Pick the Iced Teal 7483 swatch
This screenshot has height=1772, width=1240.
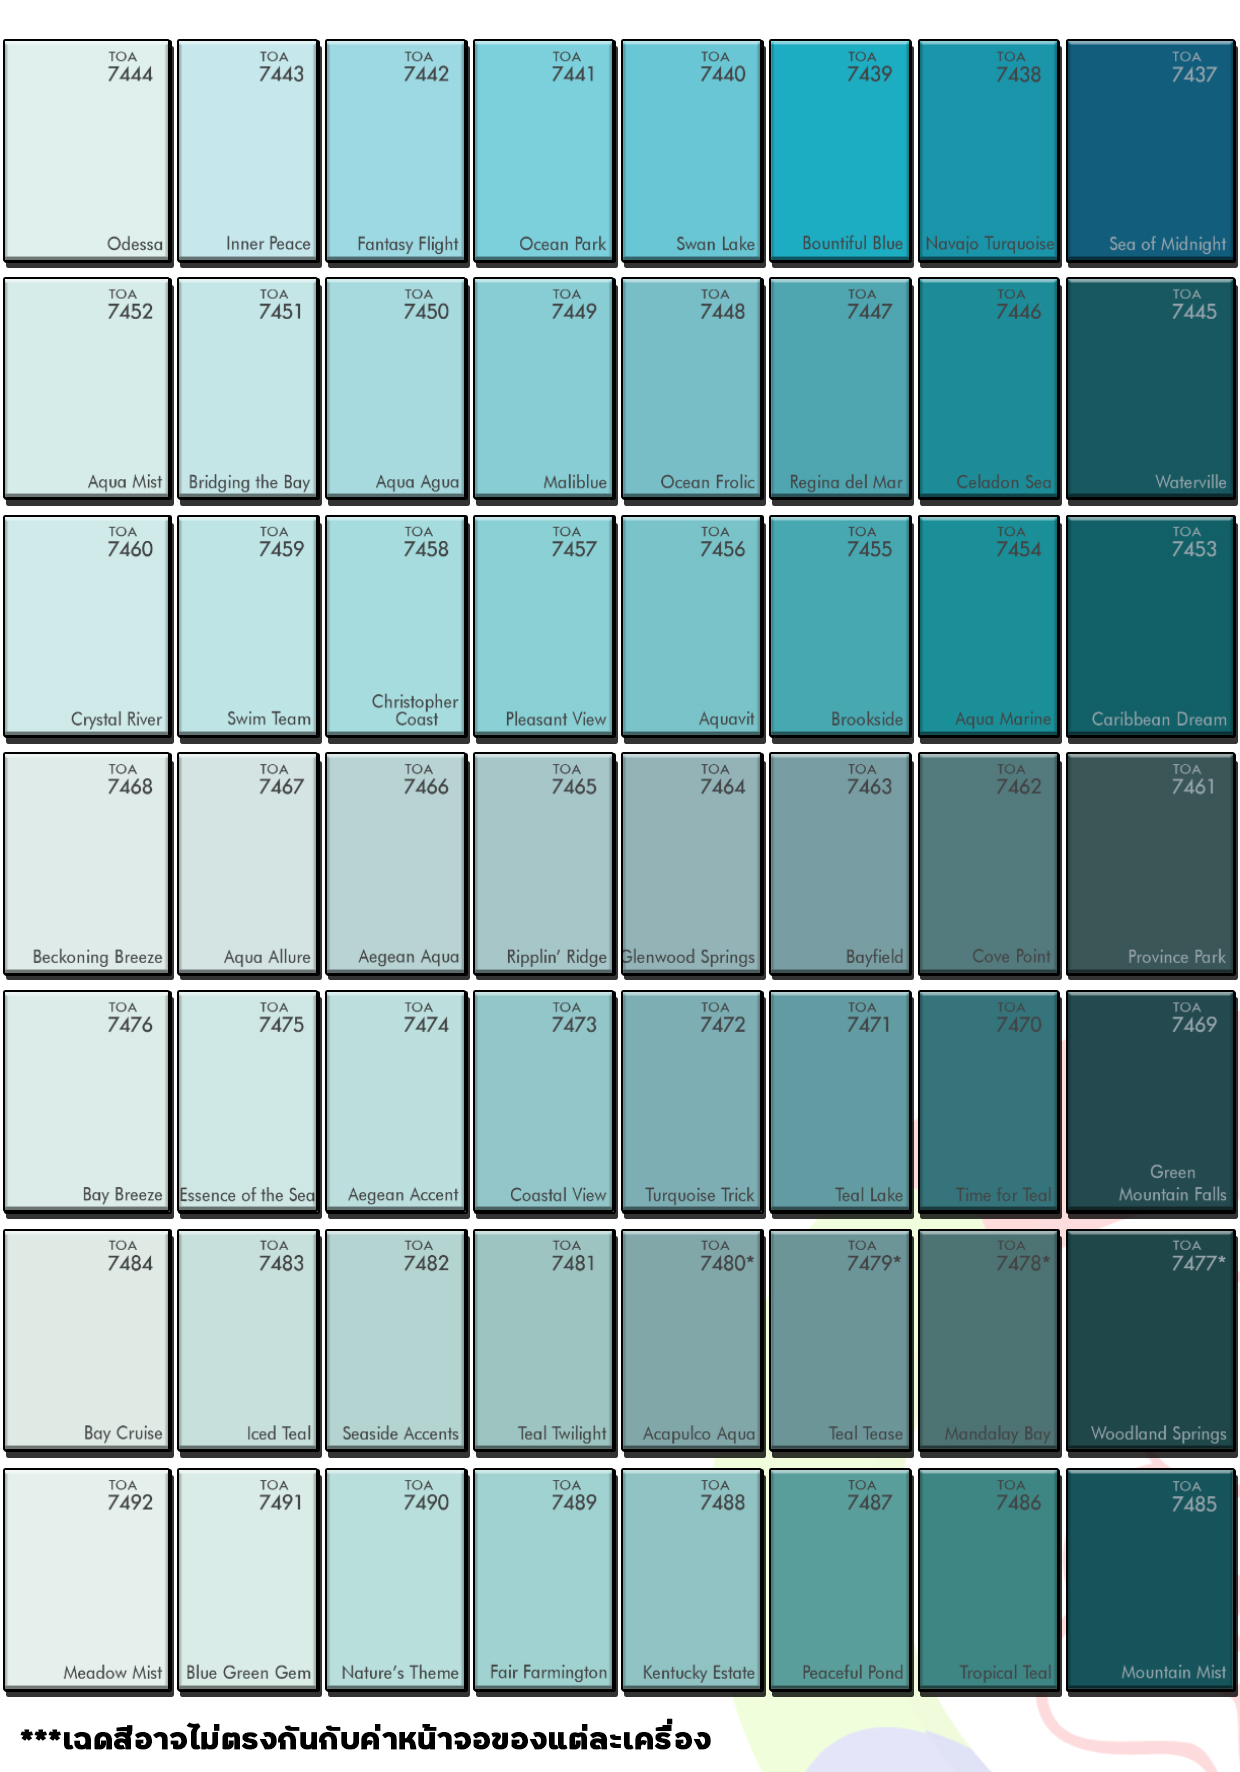point(248,1341)
